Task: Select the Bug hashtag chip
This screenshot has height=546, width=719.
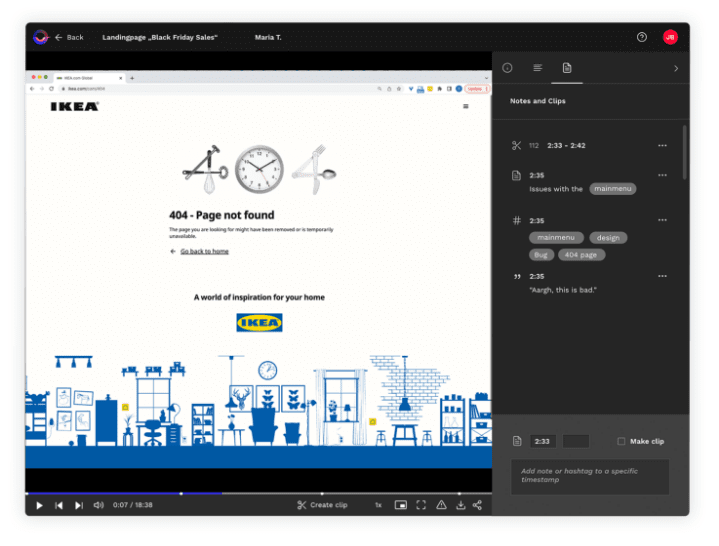Action: (x=541, y=255)
